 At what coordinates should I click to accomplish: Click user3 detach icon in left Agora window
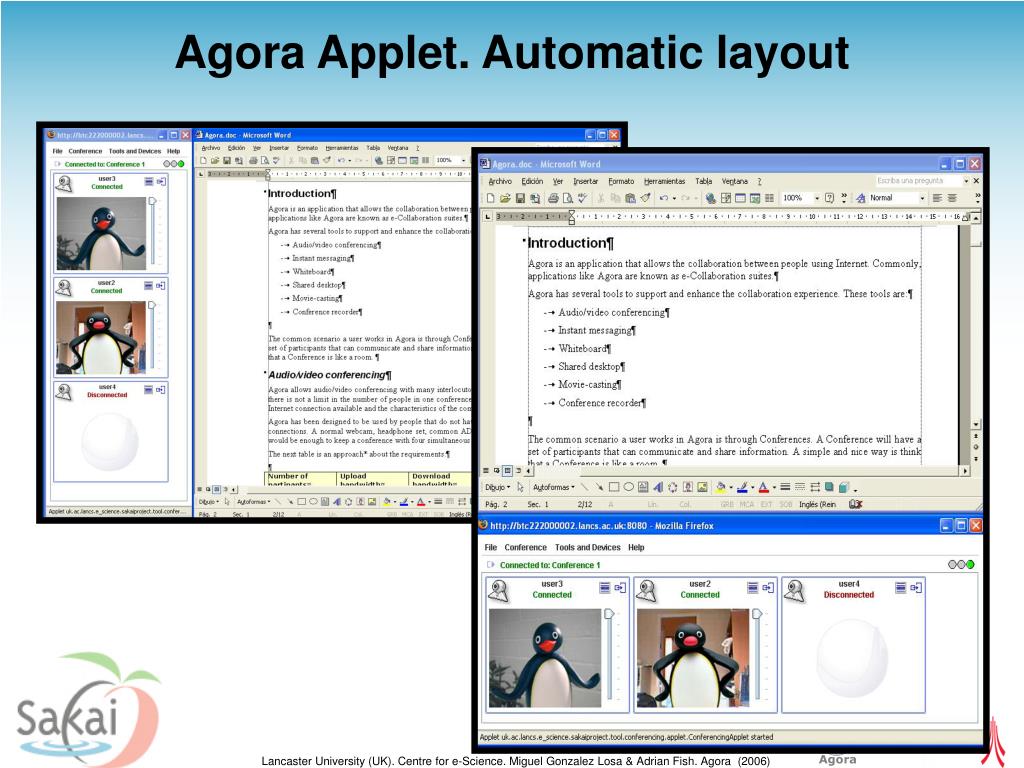(161, 182)
